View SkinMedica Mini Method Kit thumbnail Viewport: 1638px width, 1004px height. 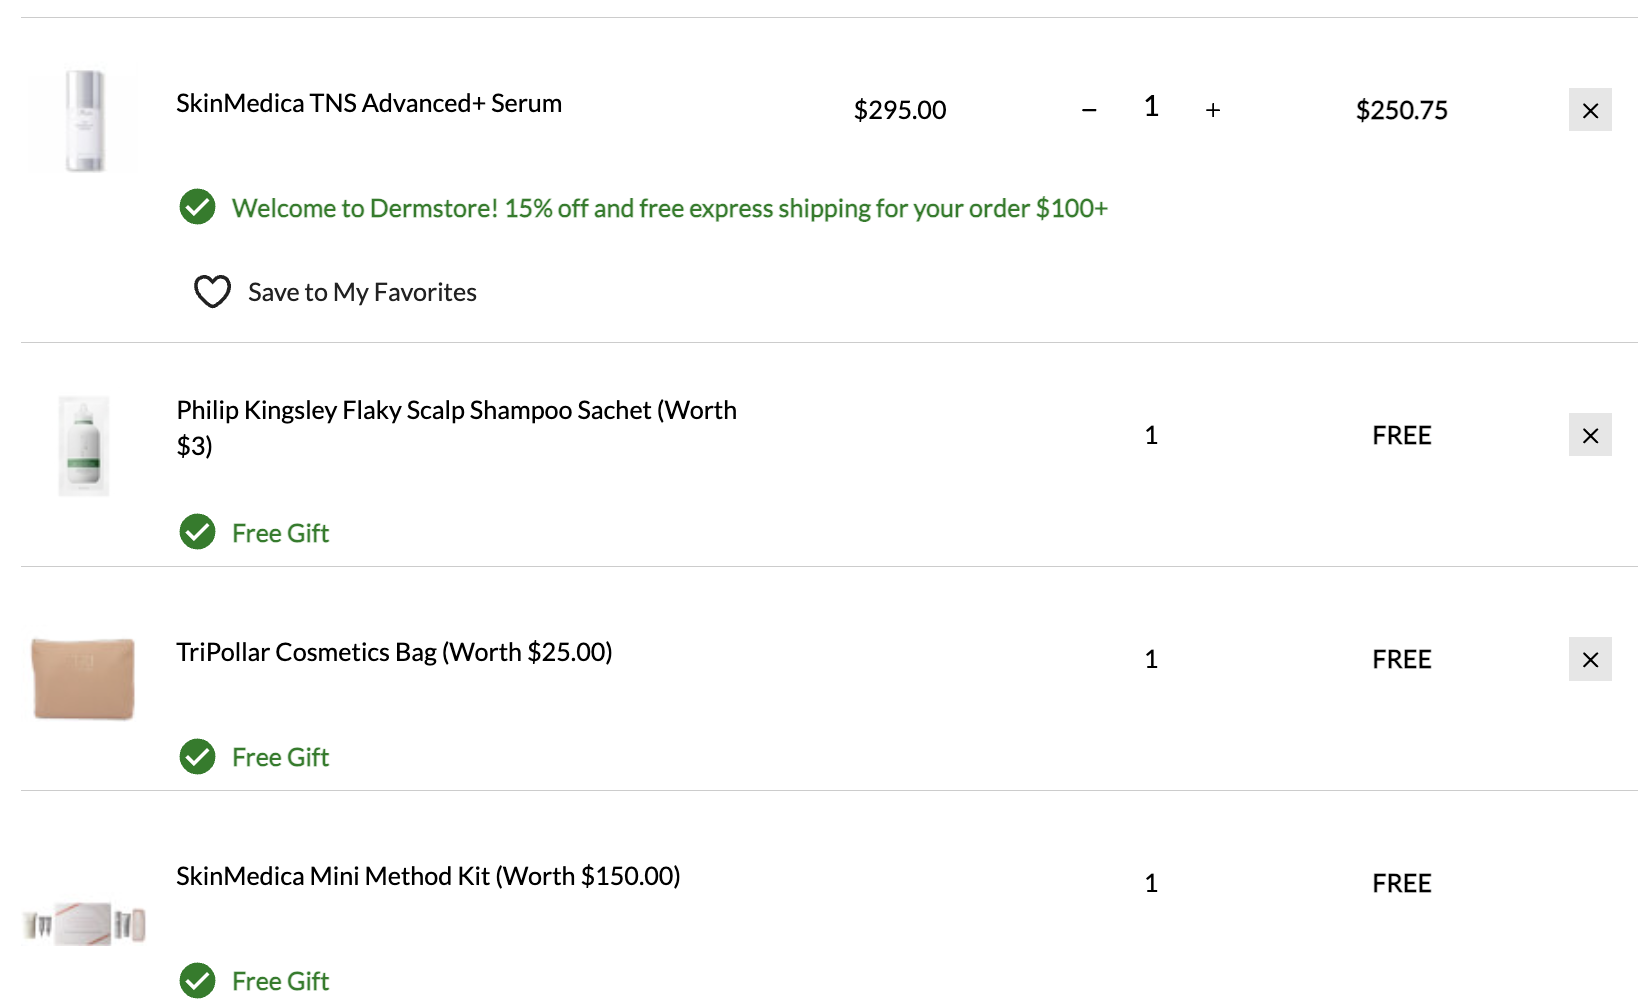click(84, 923)
